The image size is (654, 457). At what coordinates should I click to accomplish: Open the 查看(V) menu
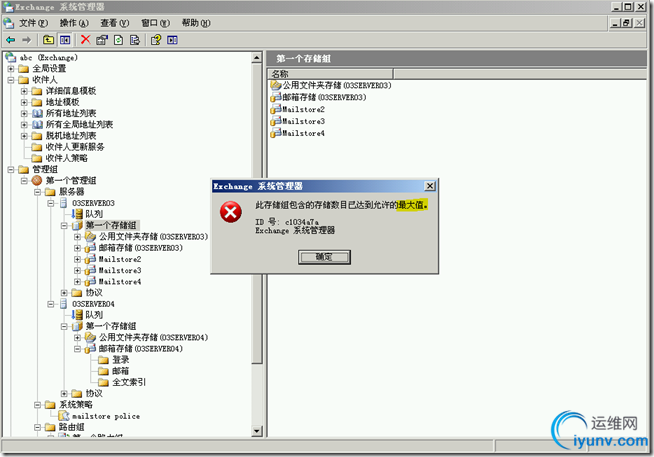pyautogui.click(x=115, y=23)
